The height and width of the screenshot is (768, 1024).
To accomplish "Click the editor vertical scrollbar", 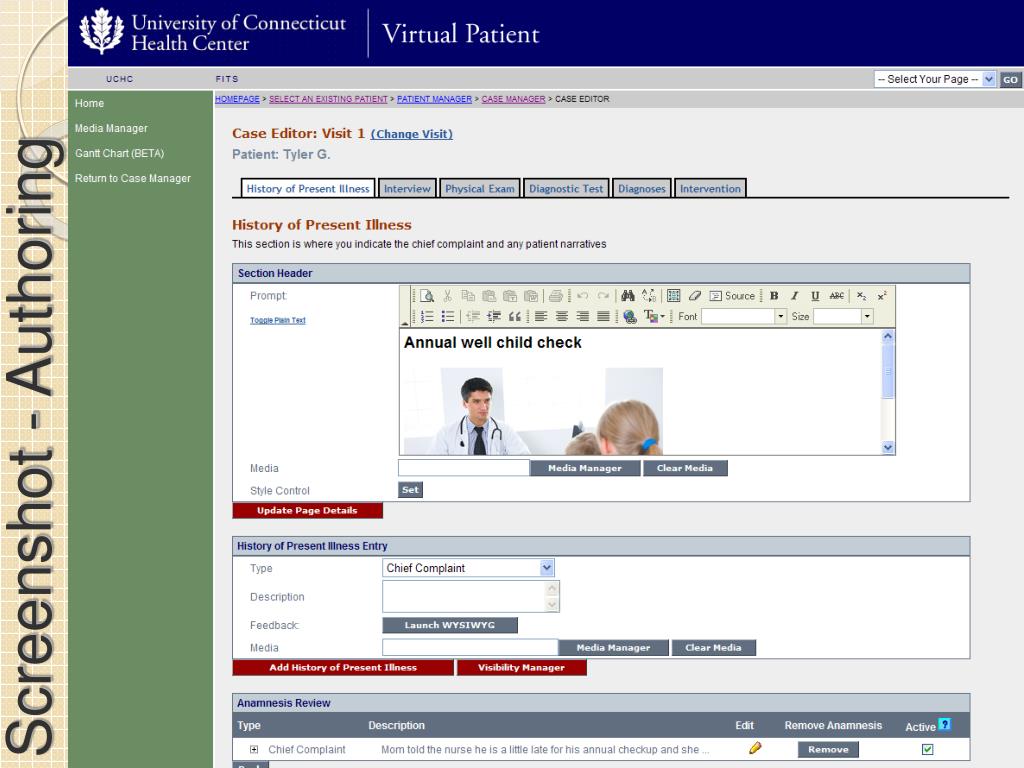I will [888, 392].
